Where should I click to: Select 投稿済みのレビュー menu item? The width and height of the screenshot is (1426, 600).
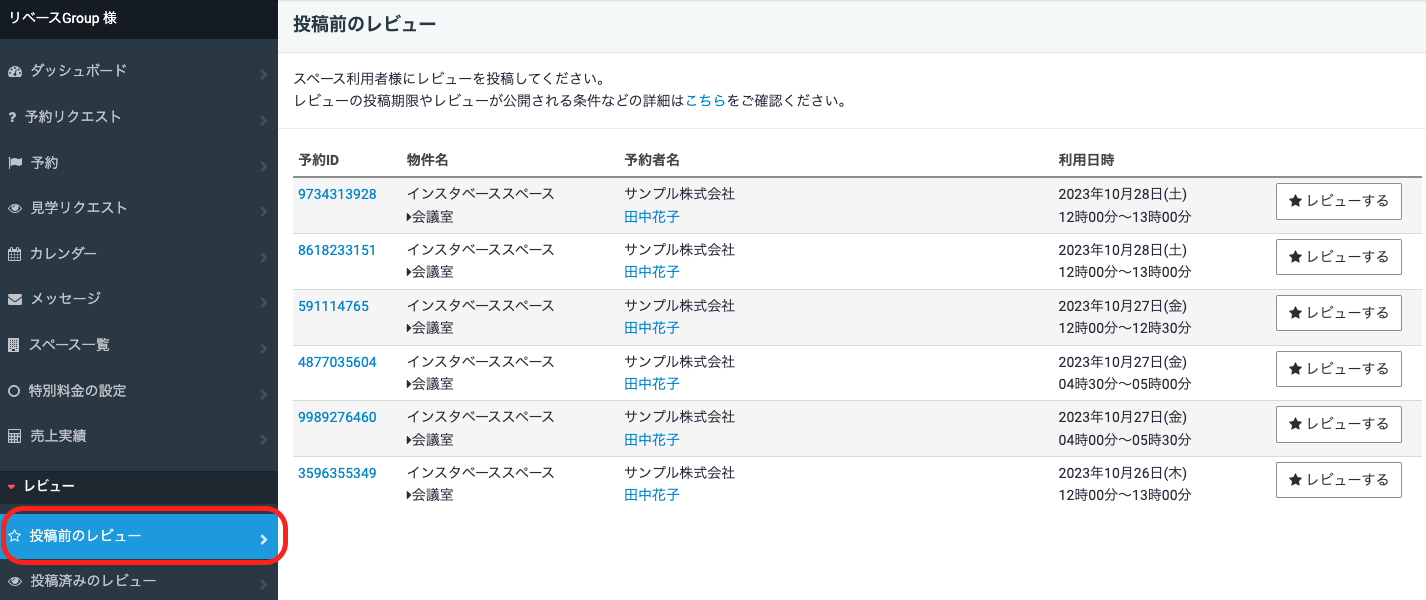139,581
